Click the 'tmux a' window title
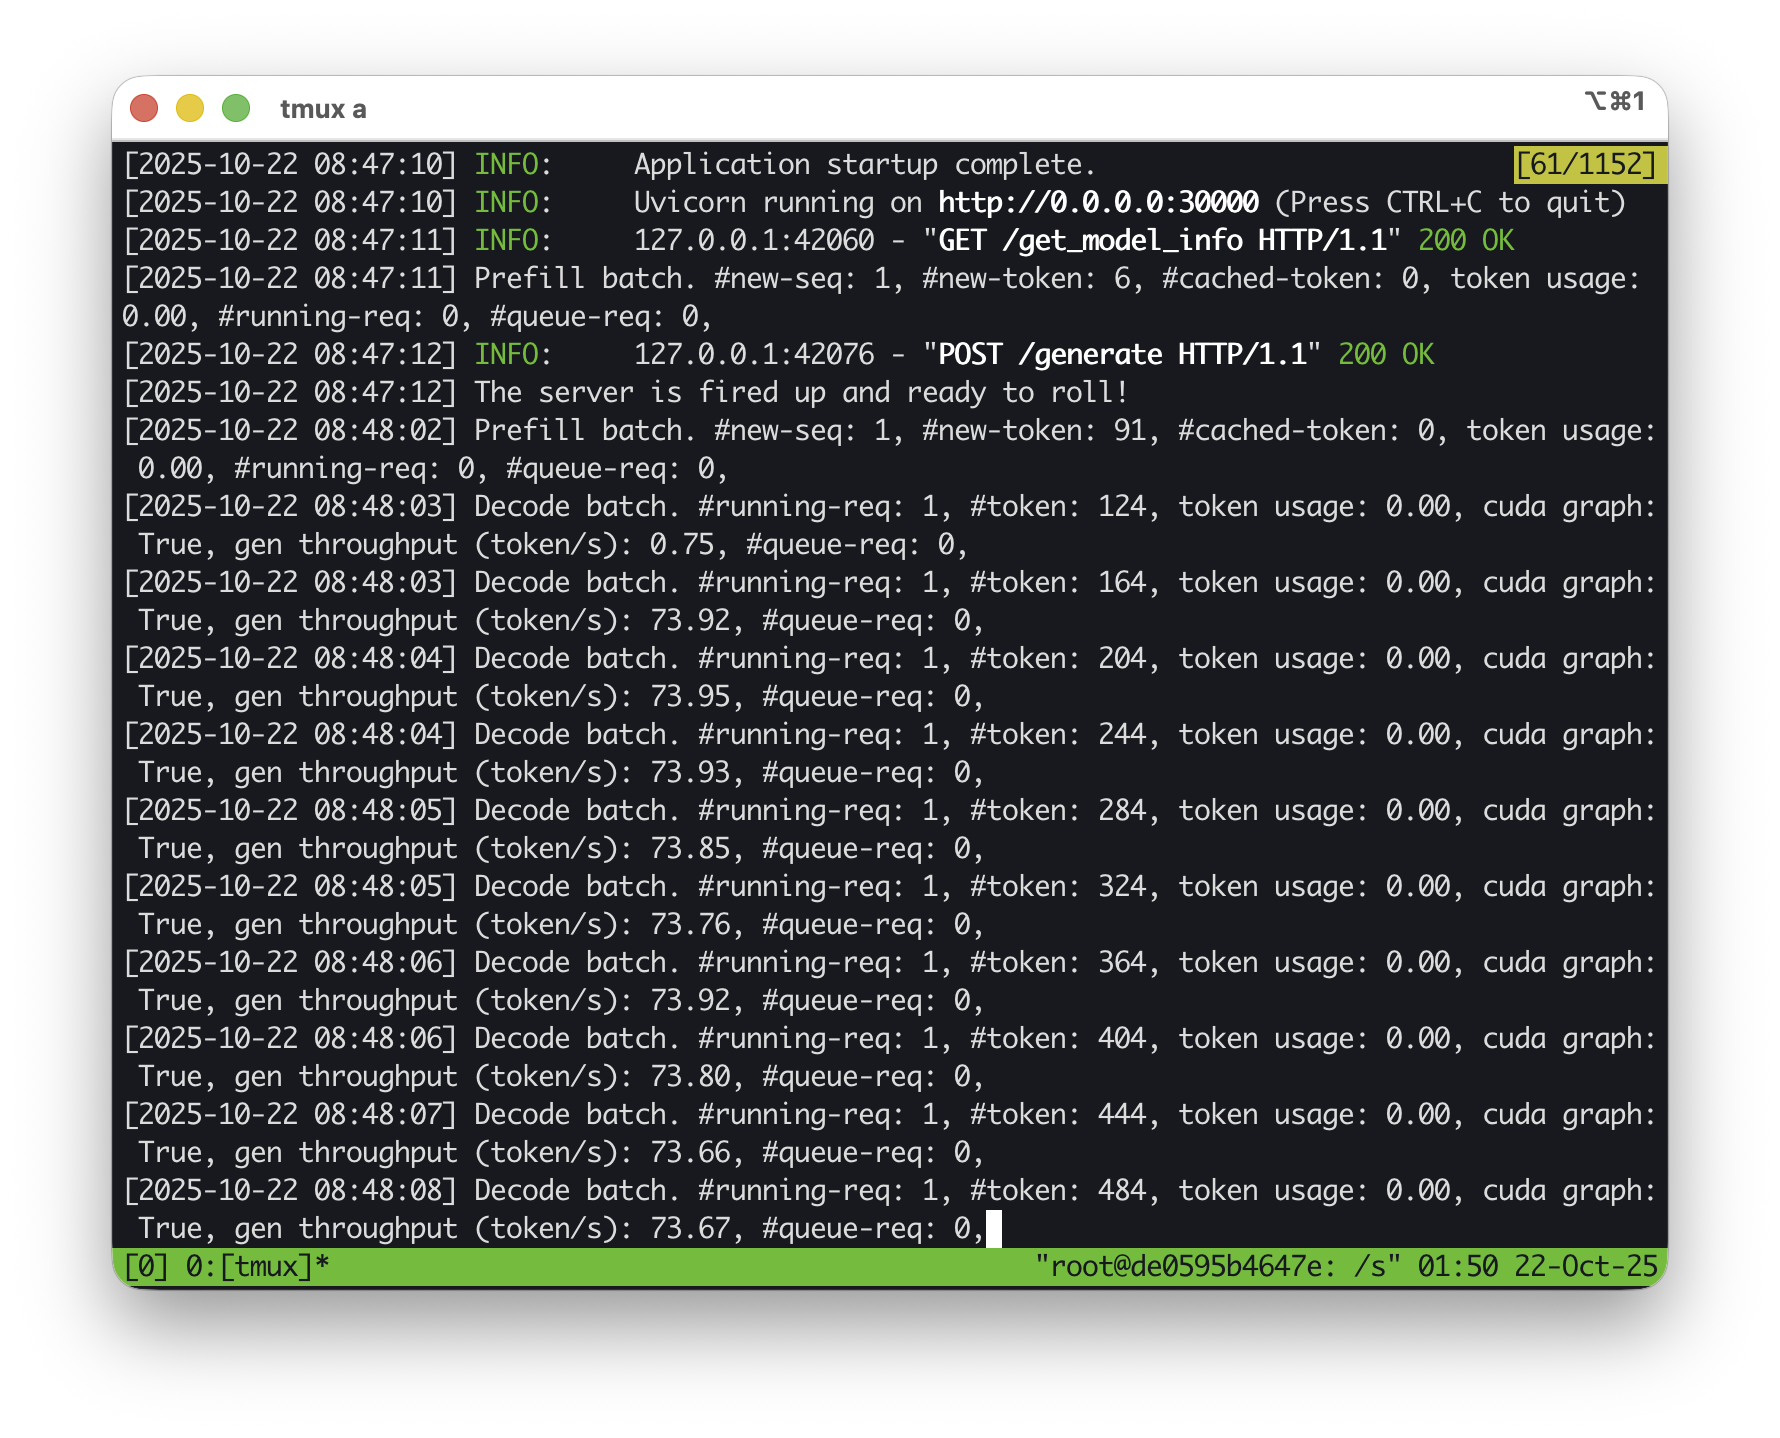This screenshot has height=1438, width=1780. (x=323, y=109)
